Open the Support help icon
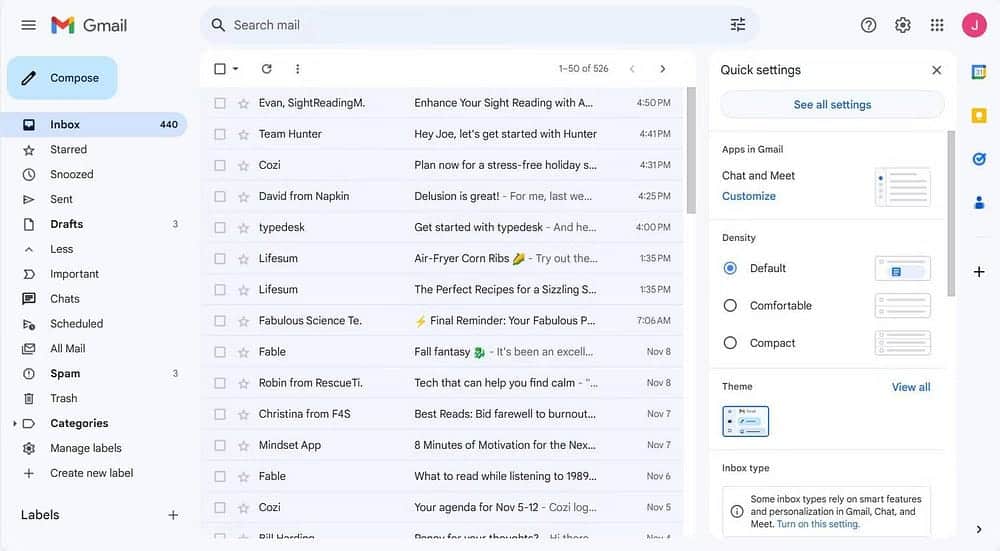Viewport: 1000px width, 551px height. [868, 25]
